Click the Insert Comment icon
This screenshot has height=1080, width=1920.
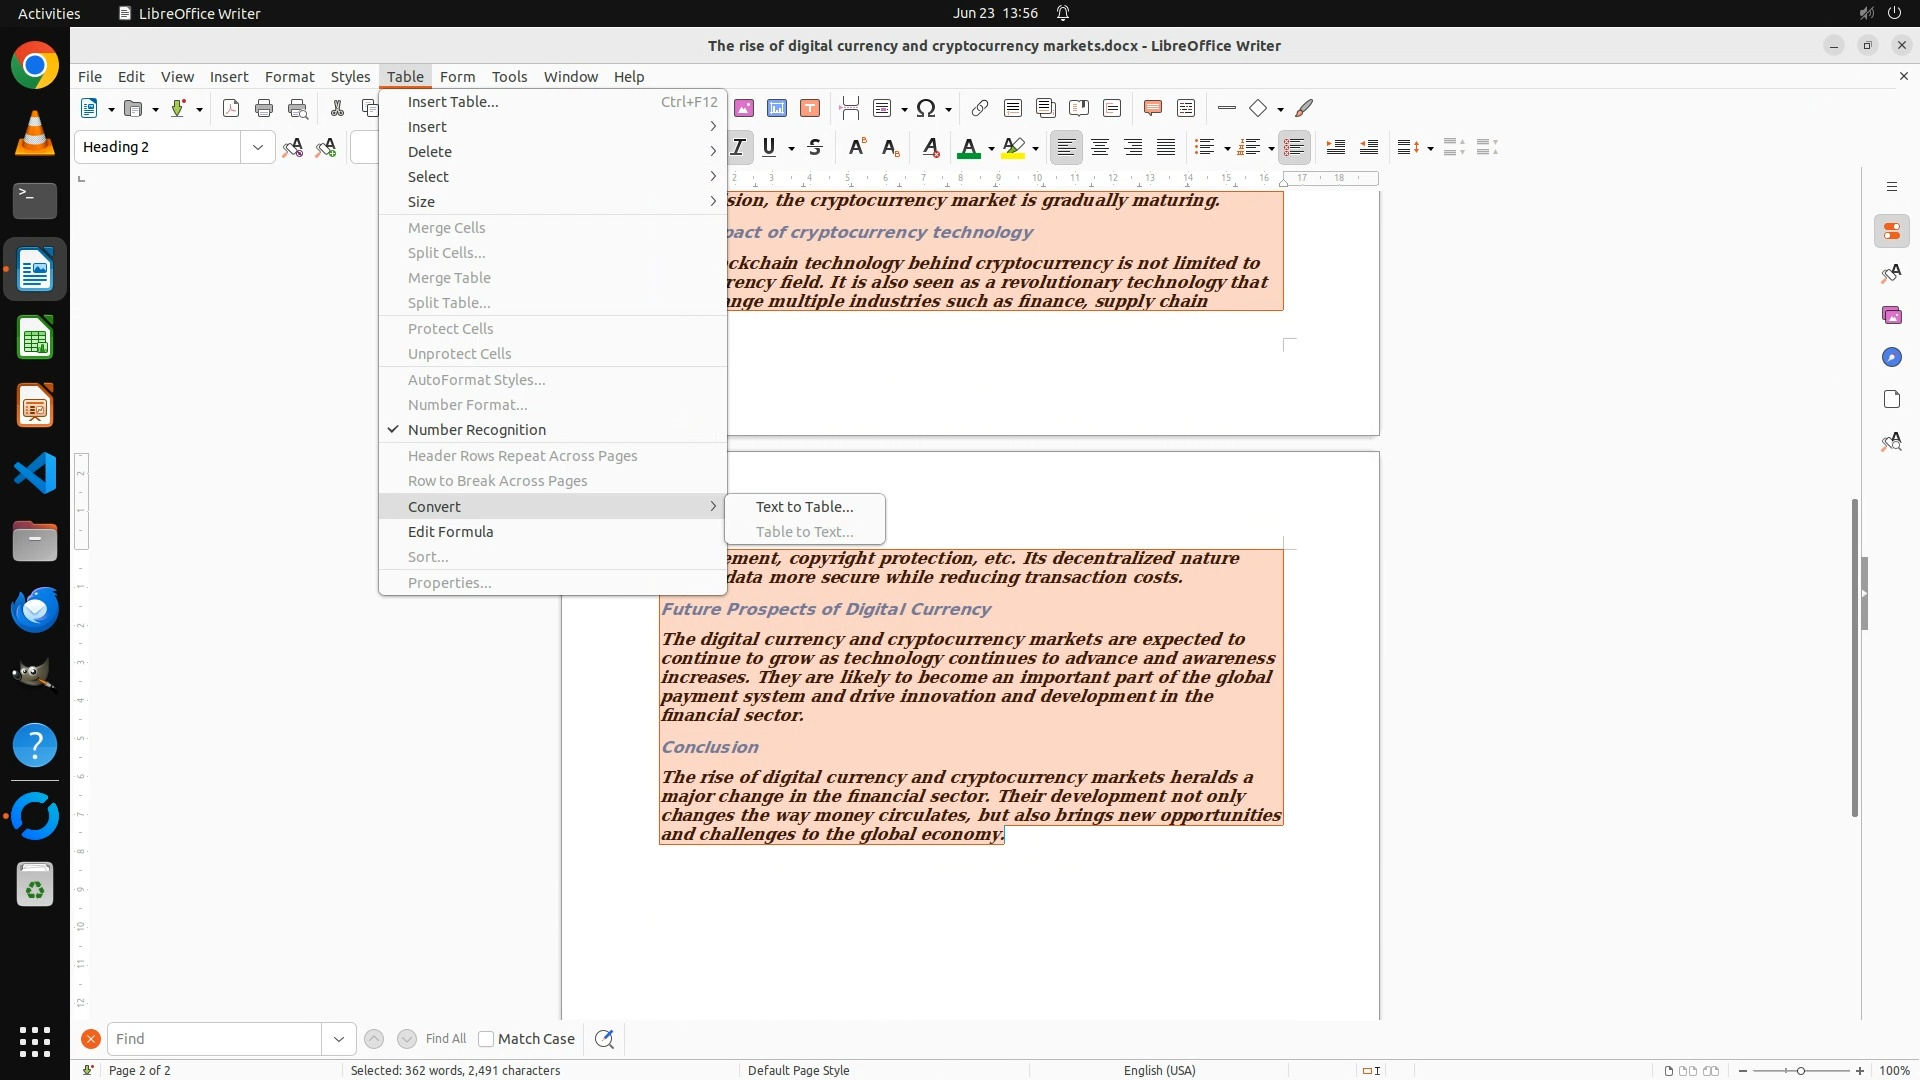coord(1152,108)
